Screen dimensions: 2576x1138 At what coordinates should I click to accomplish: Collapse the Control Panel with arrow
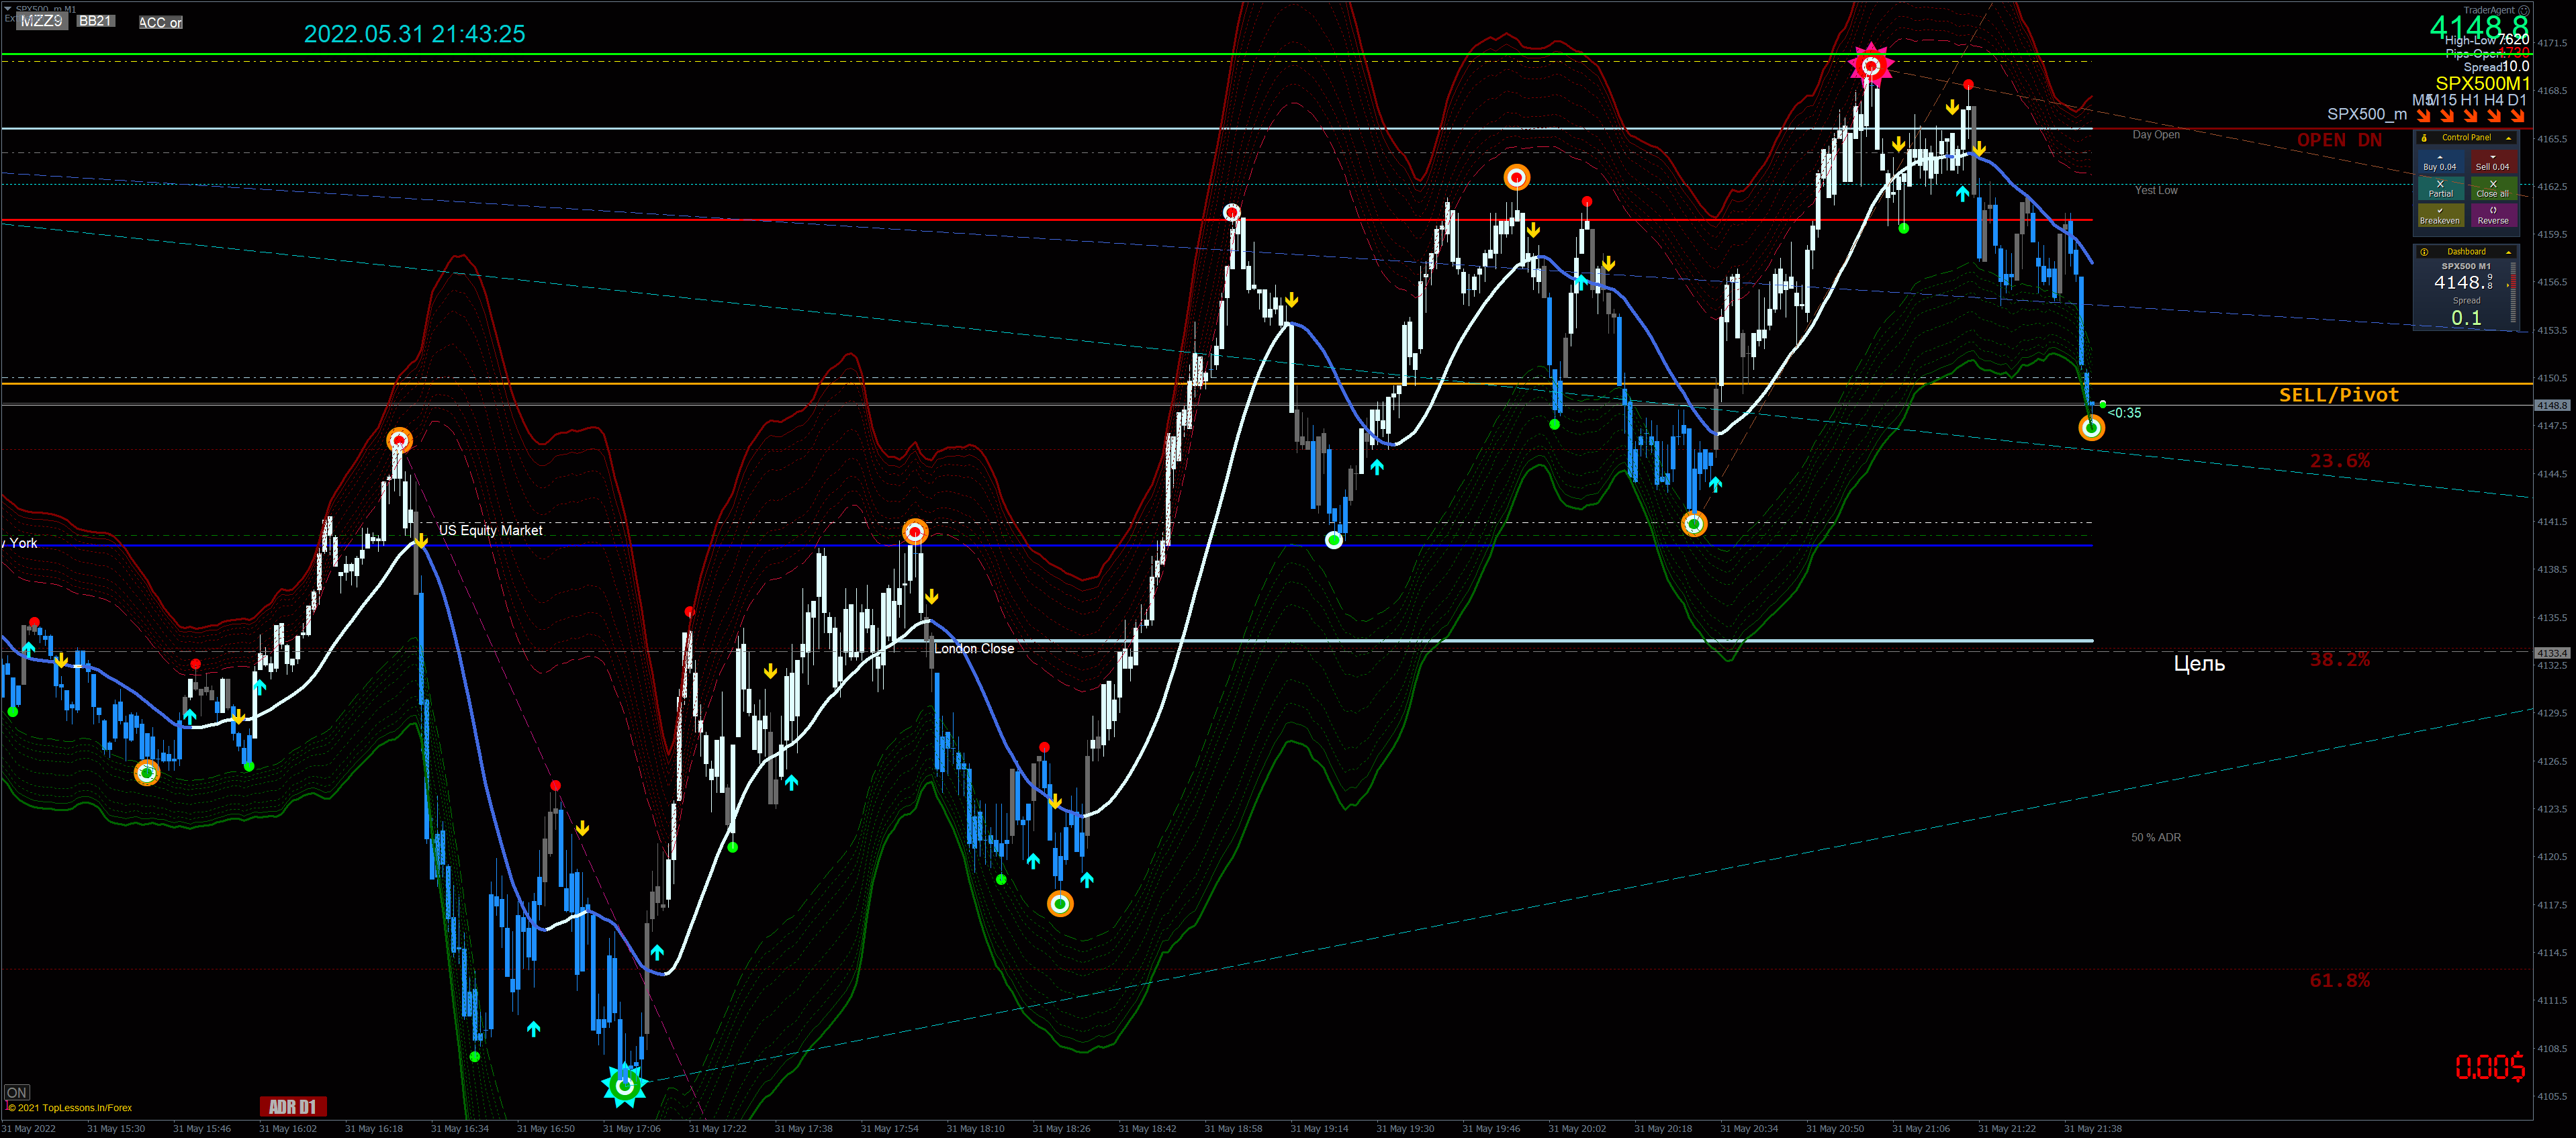pos(2509,138)
